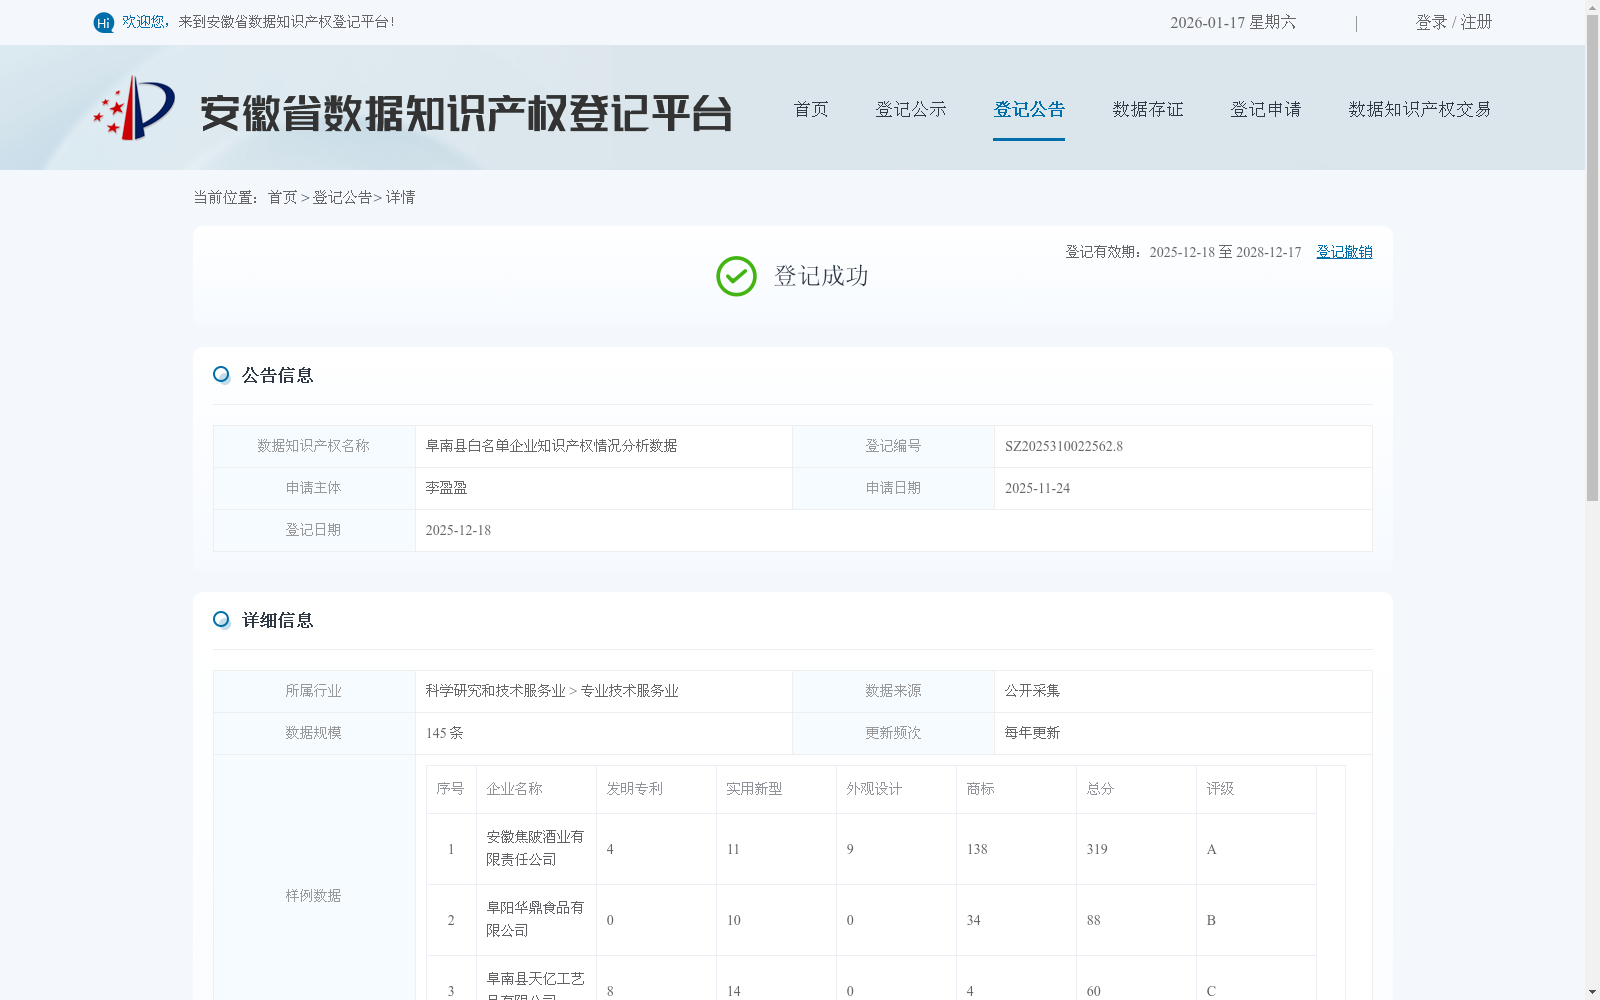
Task: Click the date 2026-01-17 星期六
Action: click(x=1233, y=22)
